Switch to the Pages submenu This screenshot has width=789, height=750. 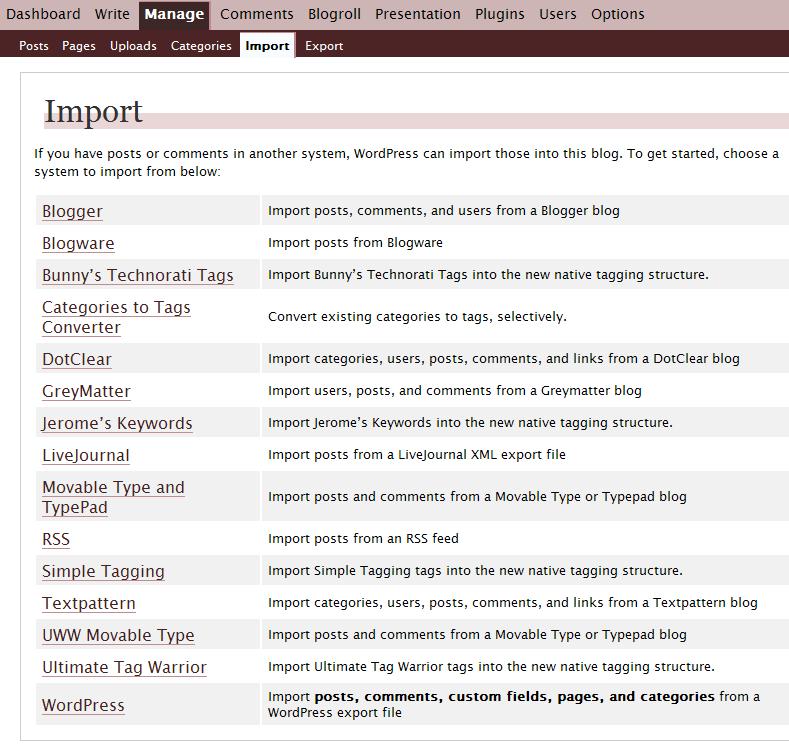click(78, 46)
